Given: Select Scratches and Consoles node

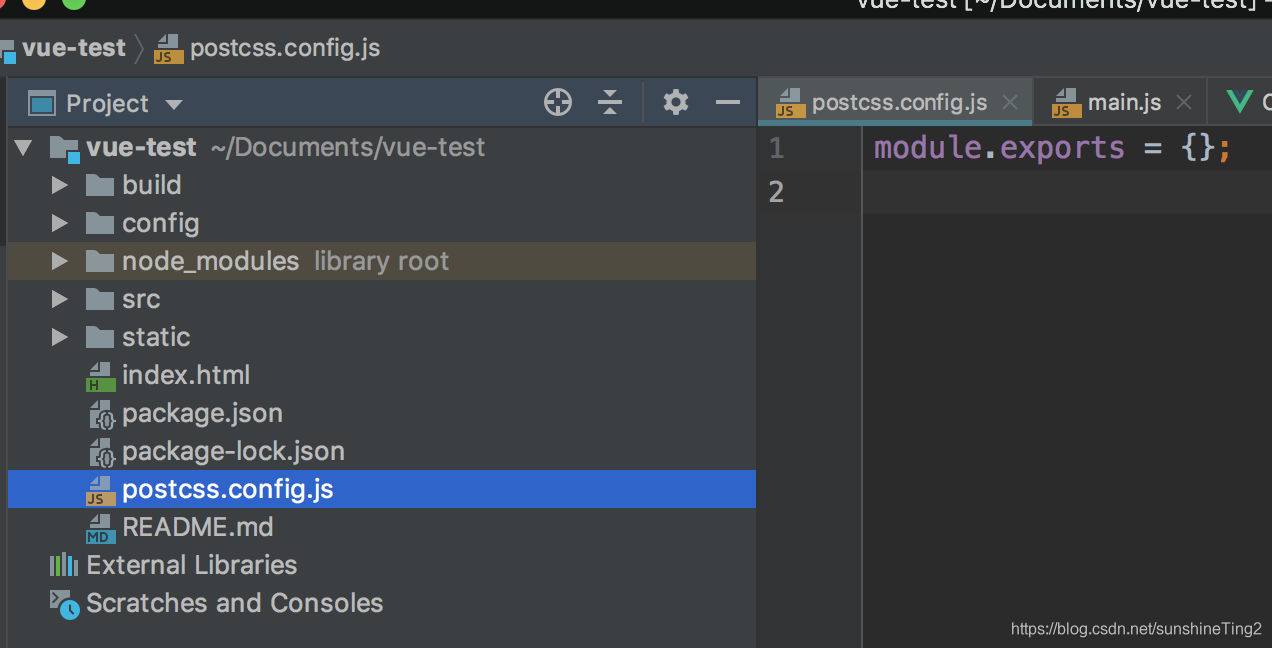Looking at the screenshot, I should point(235,603).
